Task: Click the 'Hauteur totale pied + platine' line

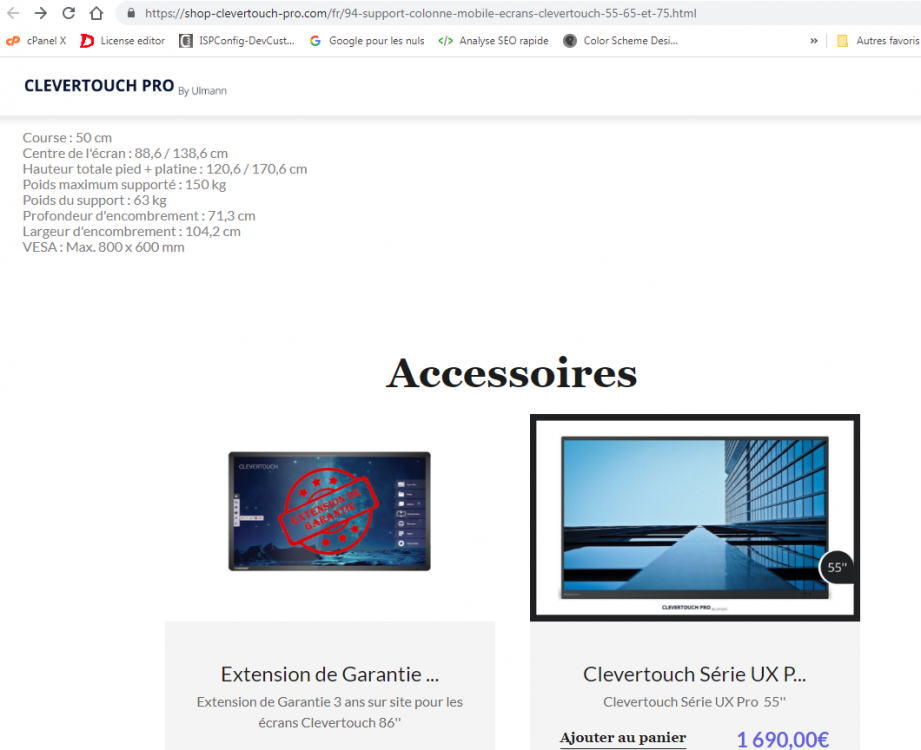Action: [x=165, y=169]
